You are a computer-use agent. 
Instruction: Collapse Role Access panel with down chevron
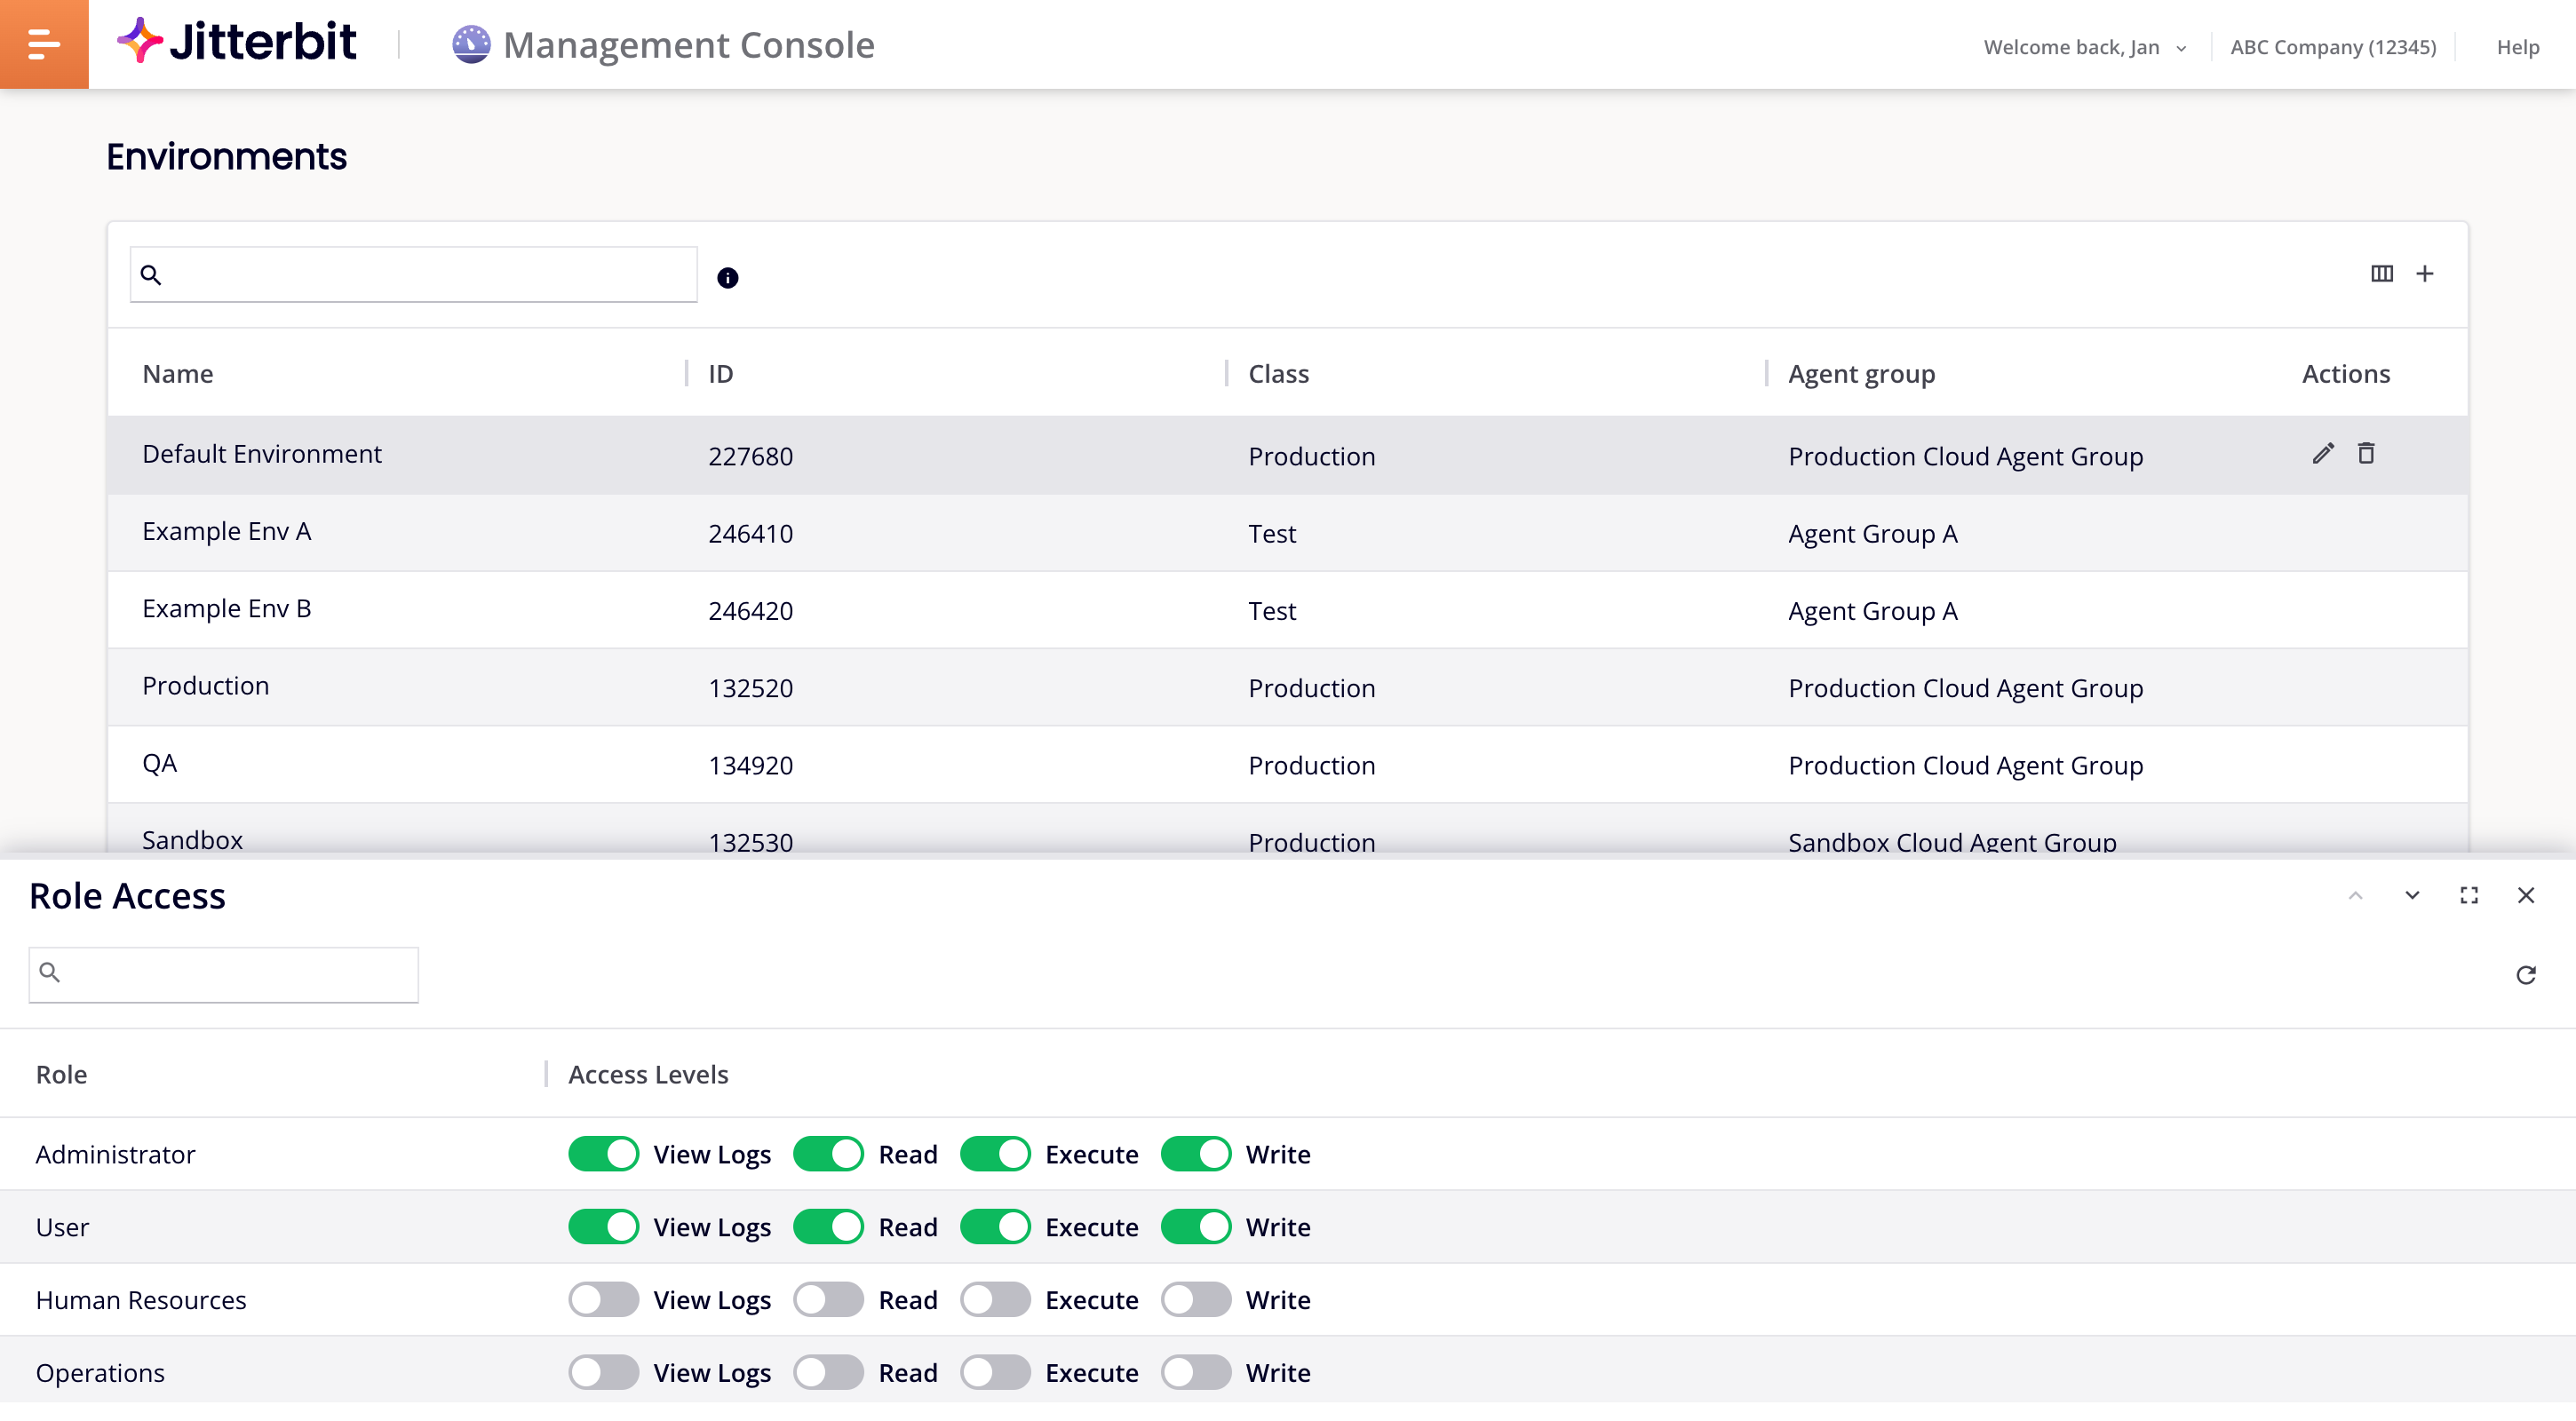(2412, 896)
